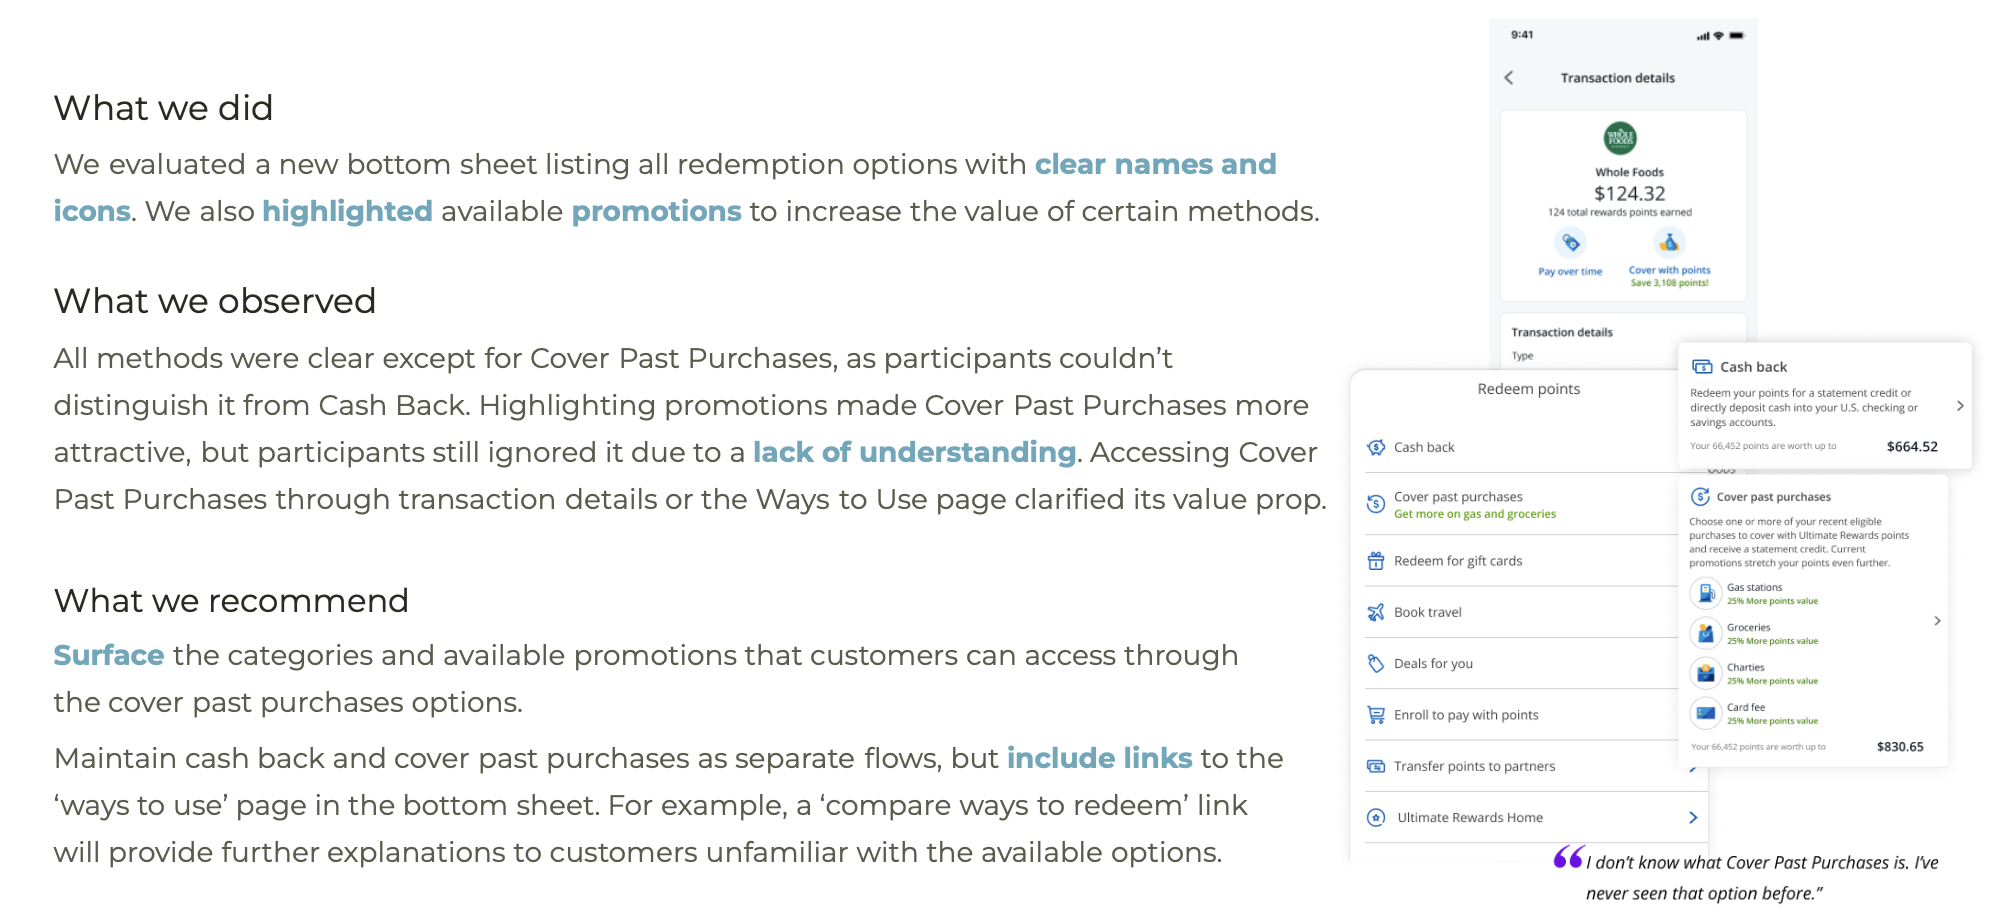
Task: Tap the Whole Foods merchant logo
Action: coord(1620,138)
